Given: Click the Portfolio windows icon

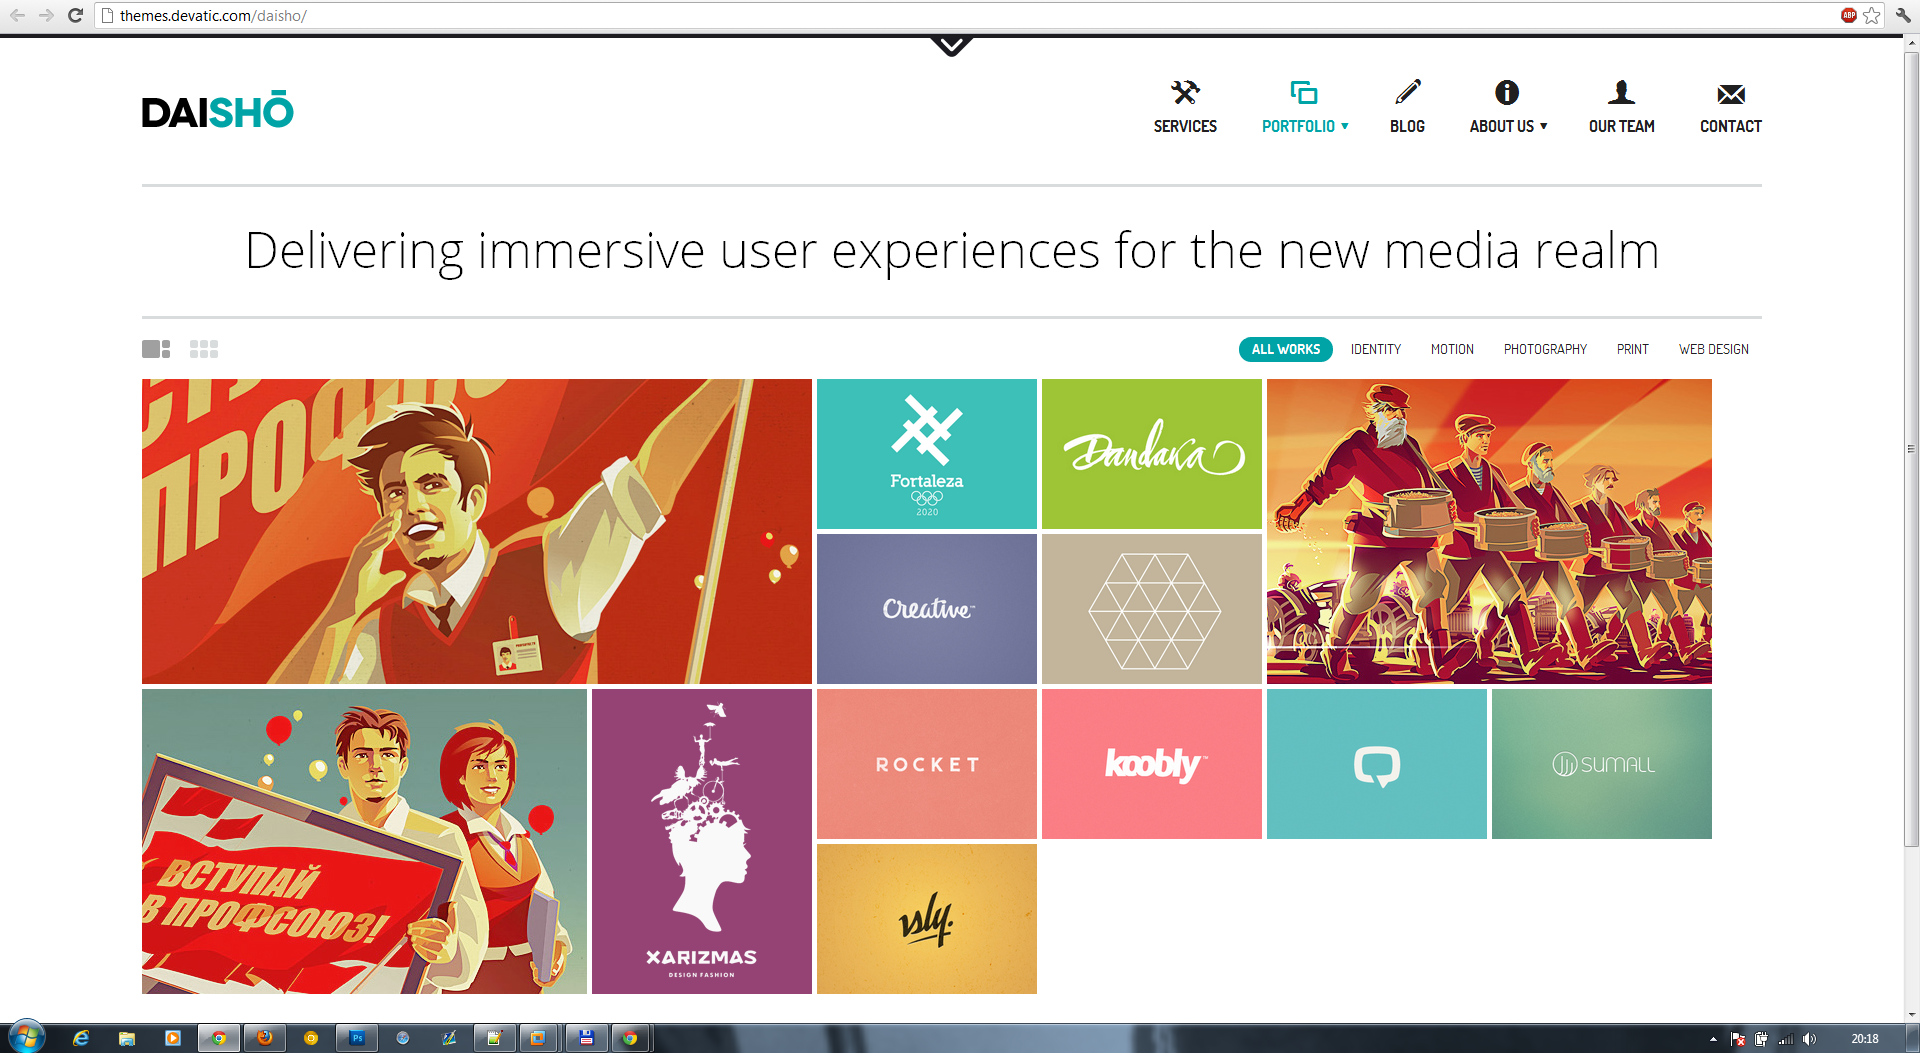Looking at the screenshot, I should tap(1304, 93).
